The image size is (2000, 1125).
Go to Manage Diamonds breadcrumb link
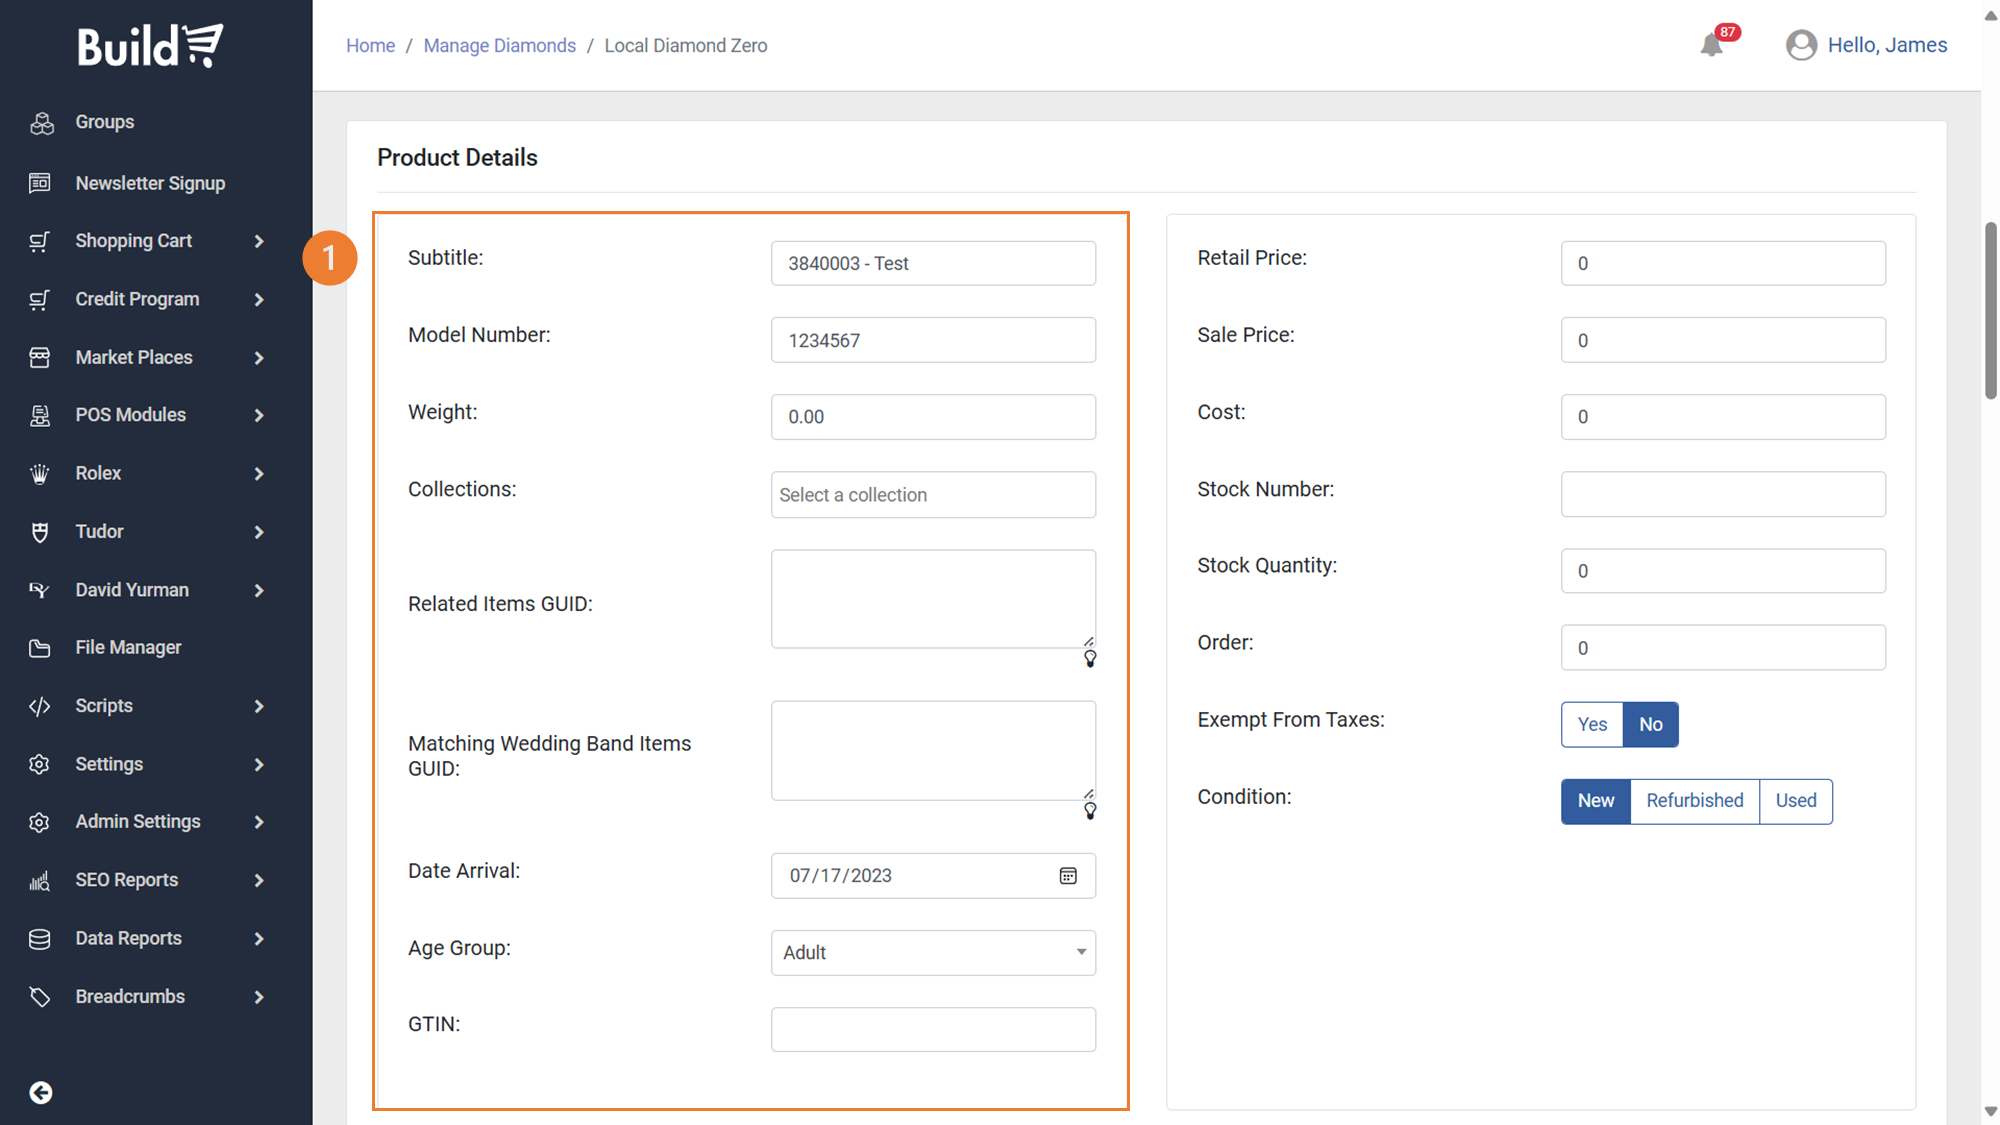[499, 46]
